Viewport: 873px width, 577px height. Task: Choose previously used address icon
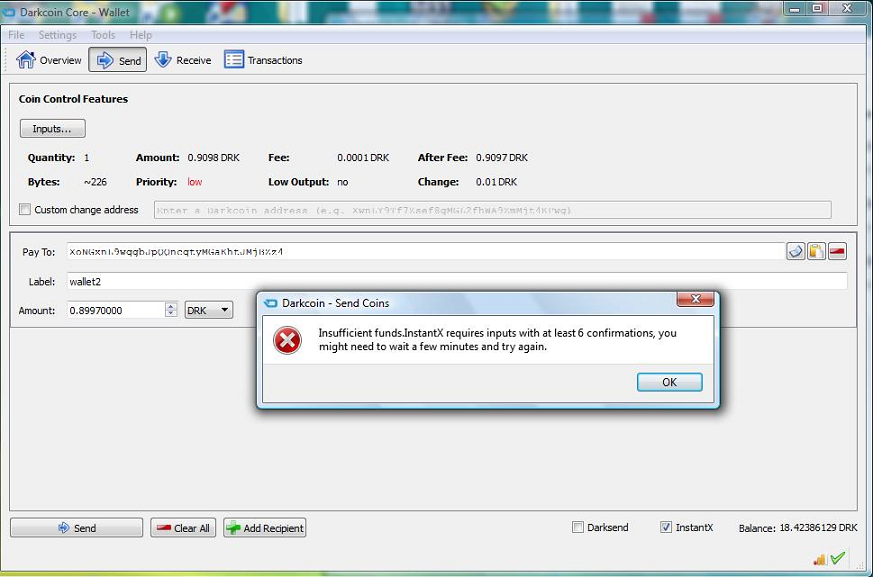pyautogui.click(x=796, y=251)
